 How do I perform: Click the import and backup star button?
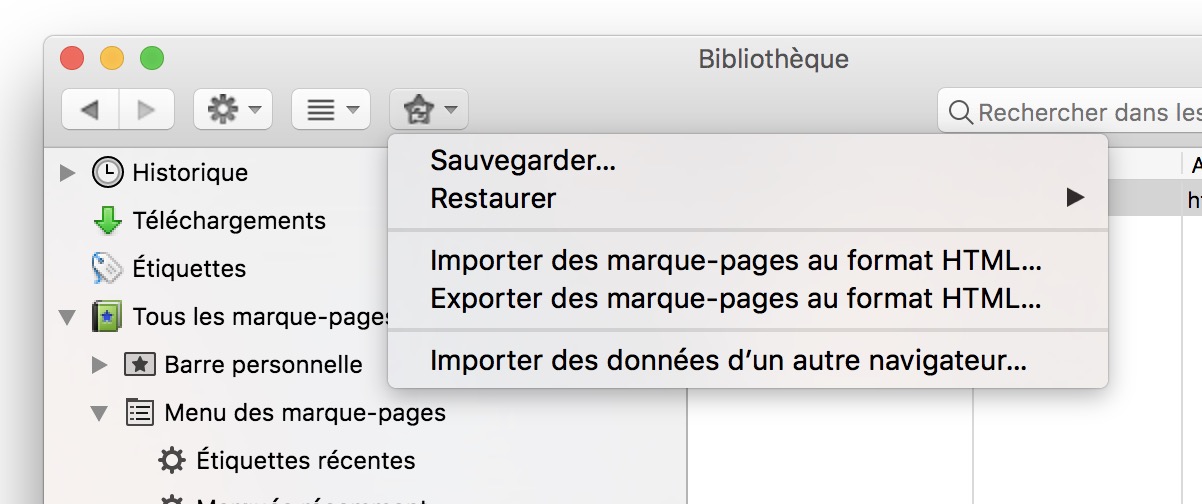point(428,110)
